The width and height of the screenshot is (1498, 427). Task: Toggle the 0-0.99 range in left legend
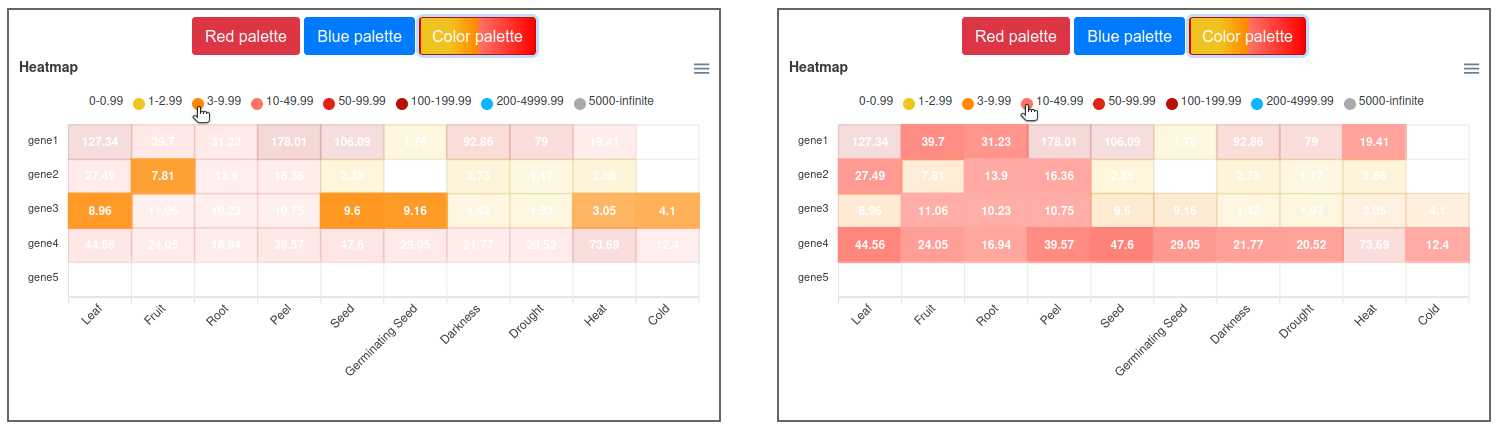105,101
